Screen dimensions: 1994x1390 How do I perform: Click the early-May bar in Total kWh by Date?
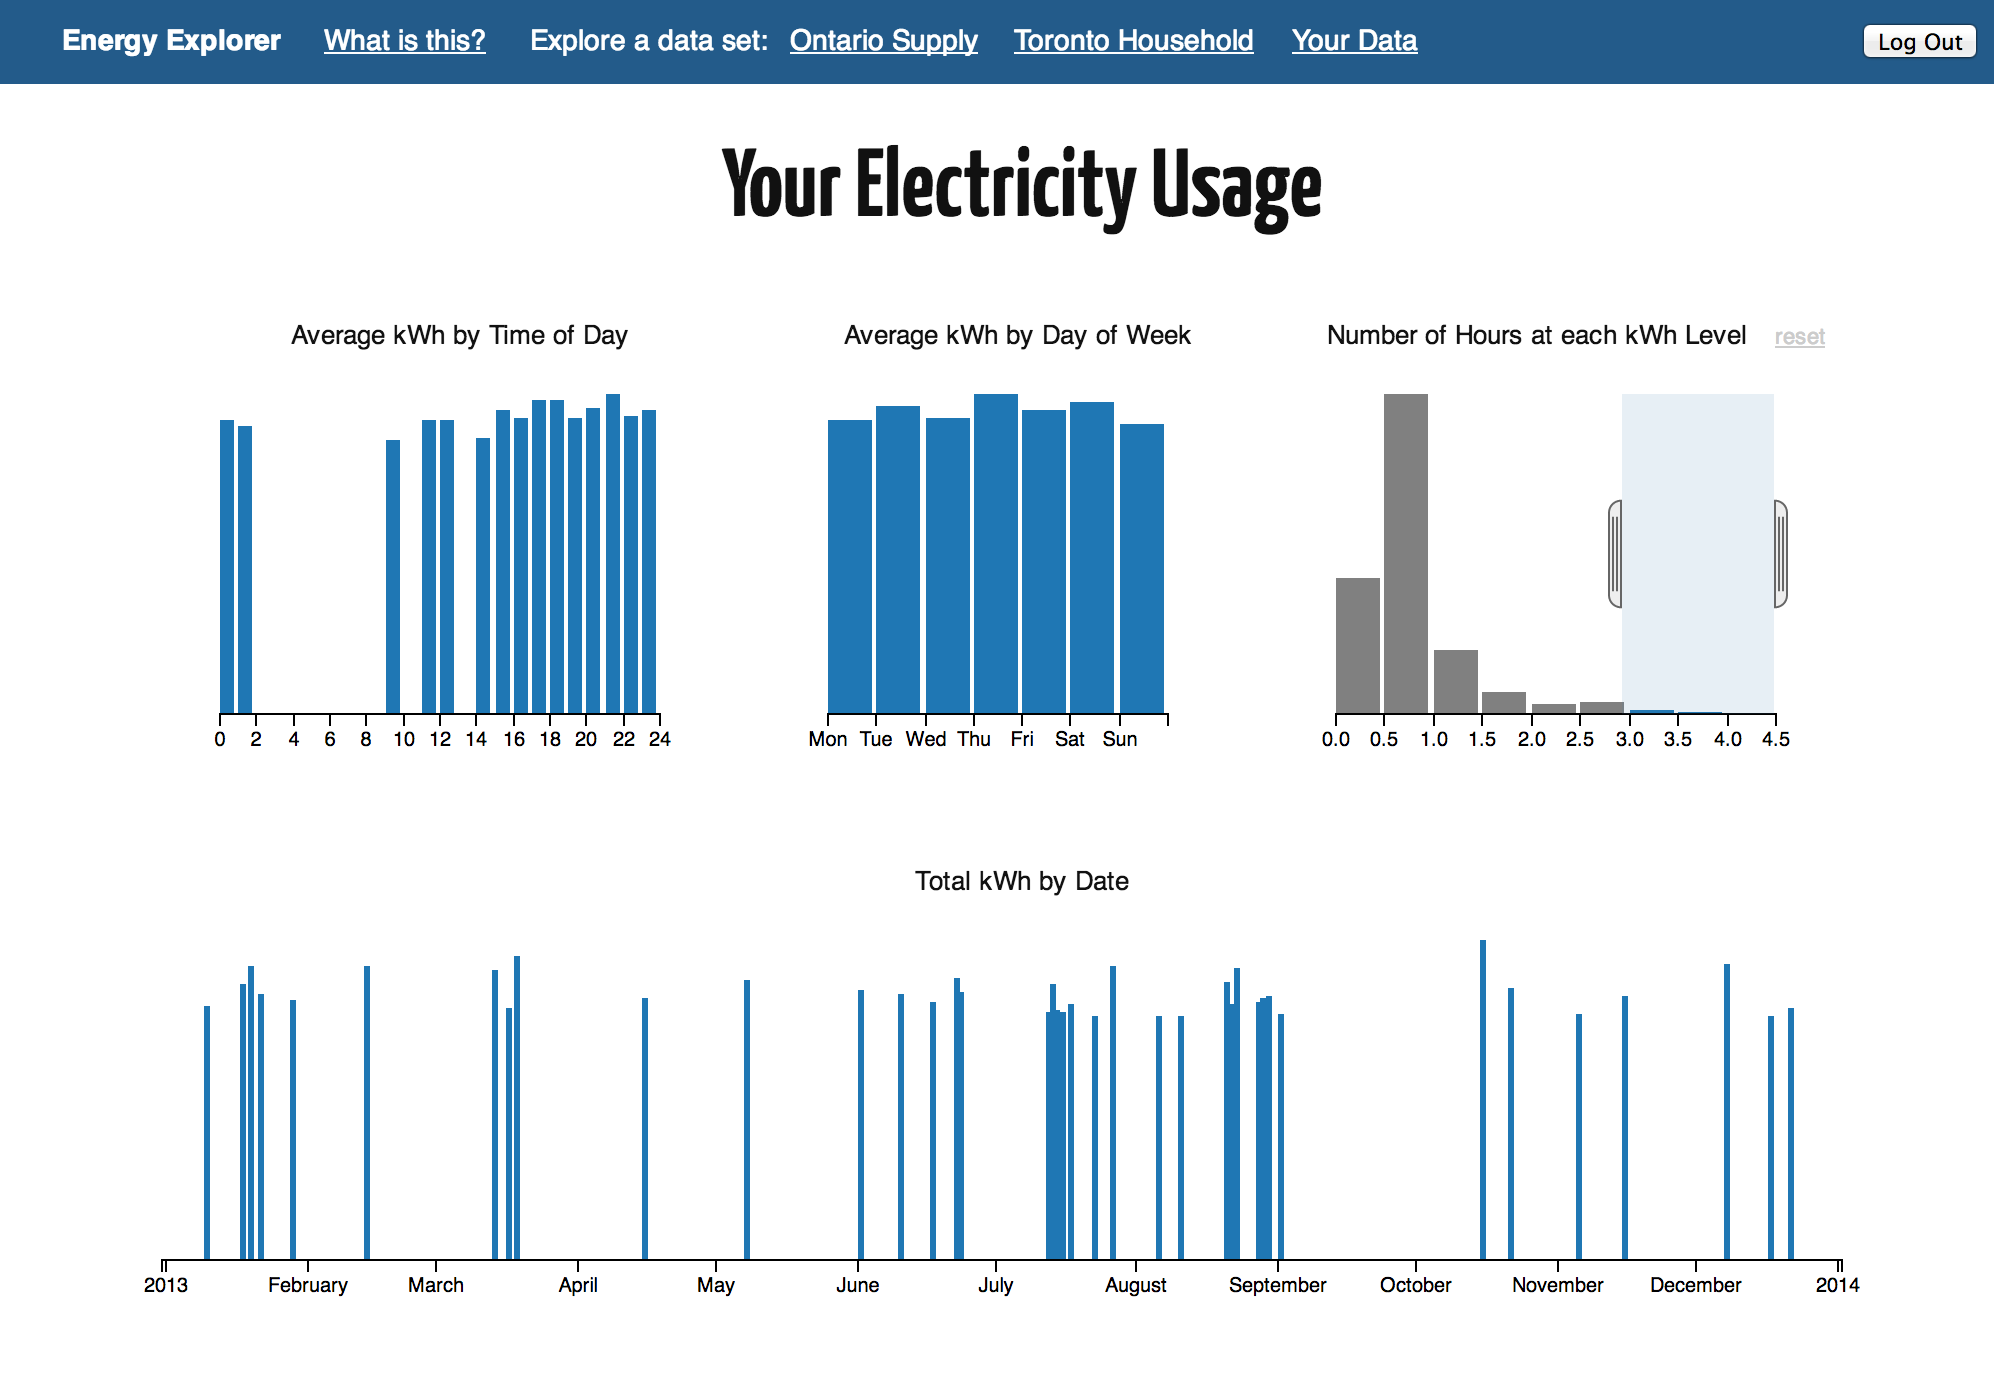747,1119
